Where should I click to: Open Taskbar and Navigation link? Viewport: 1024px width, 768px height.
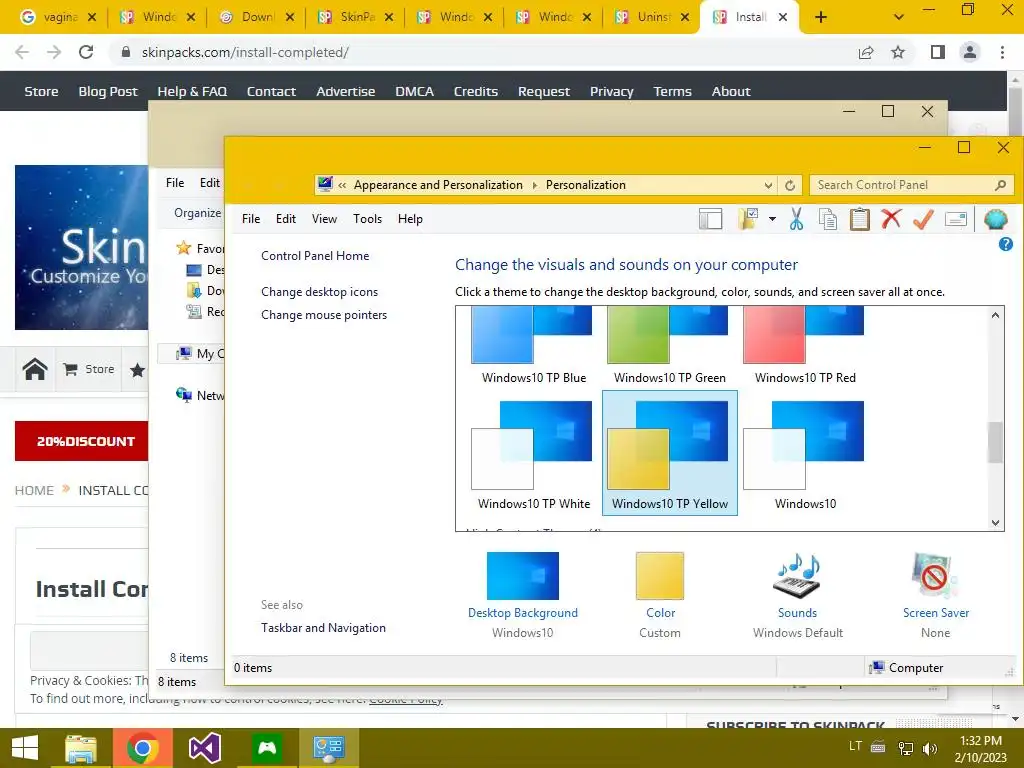(323, 628)
